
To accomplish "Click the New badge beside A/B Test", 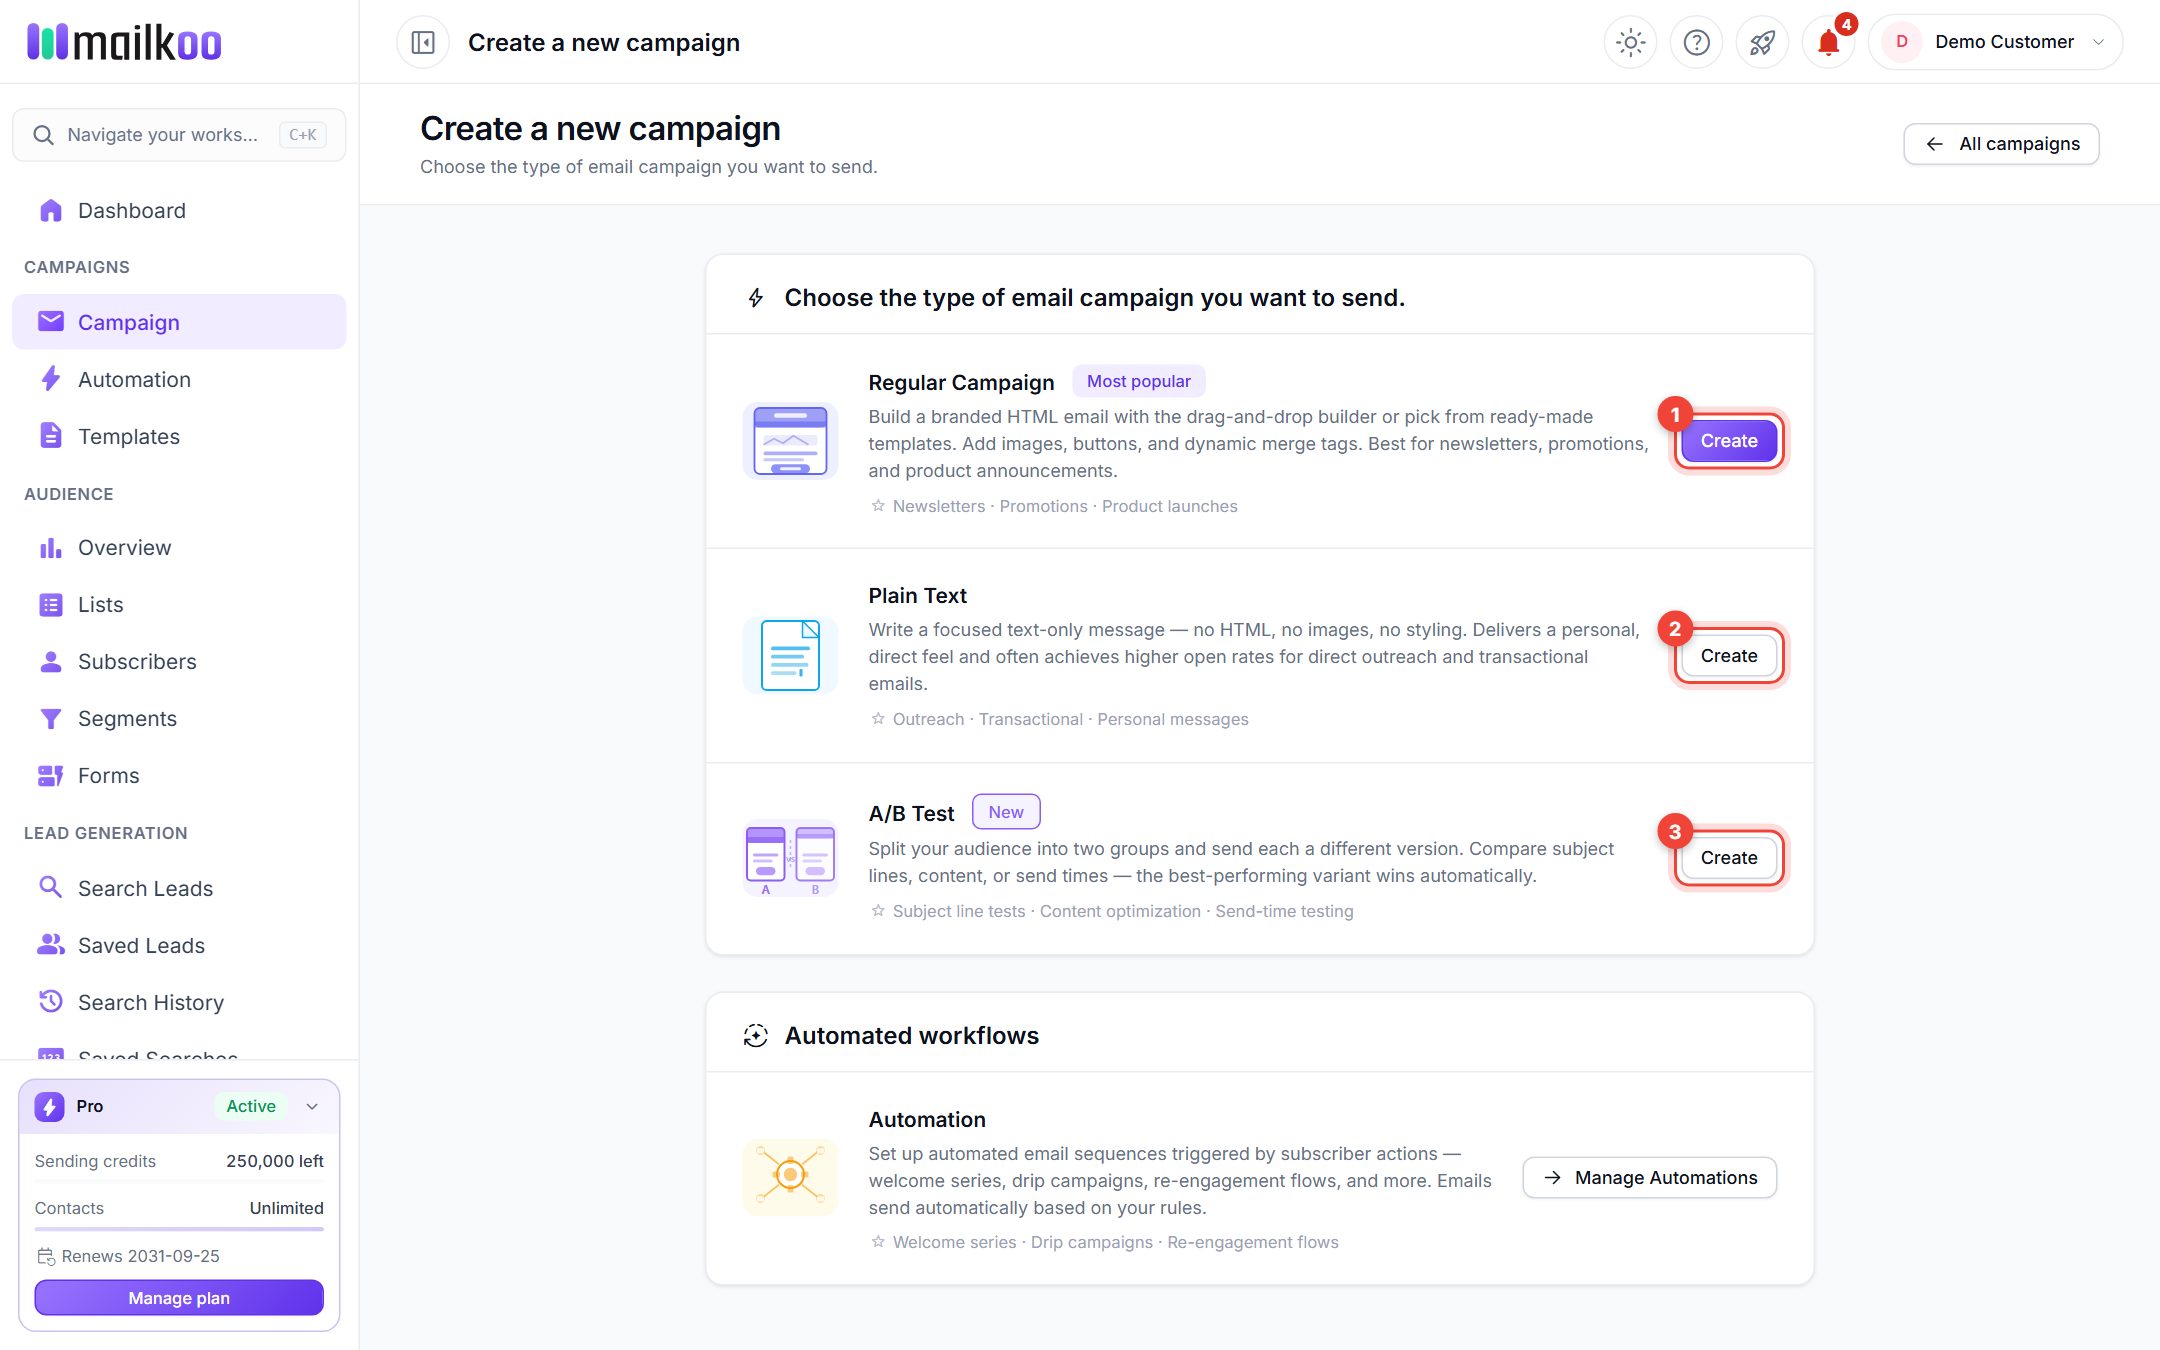I will [1006, 812].
